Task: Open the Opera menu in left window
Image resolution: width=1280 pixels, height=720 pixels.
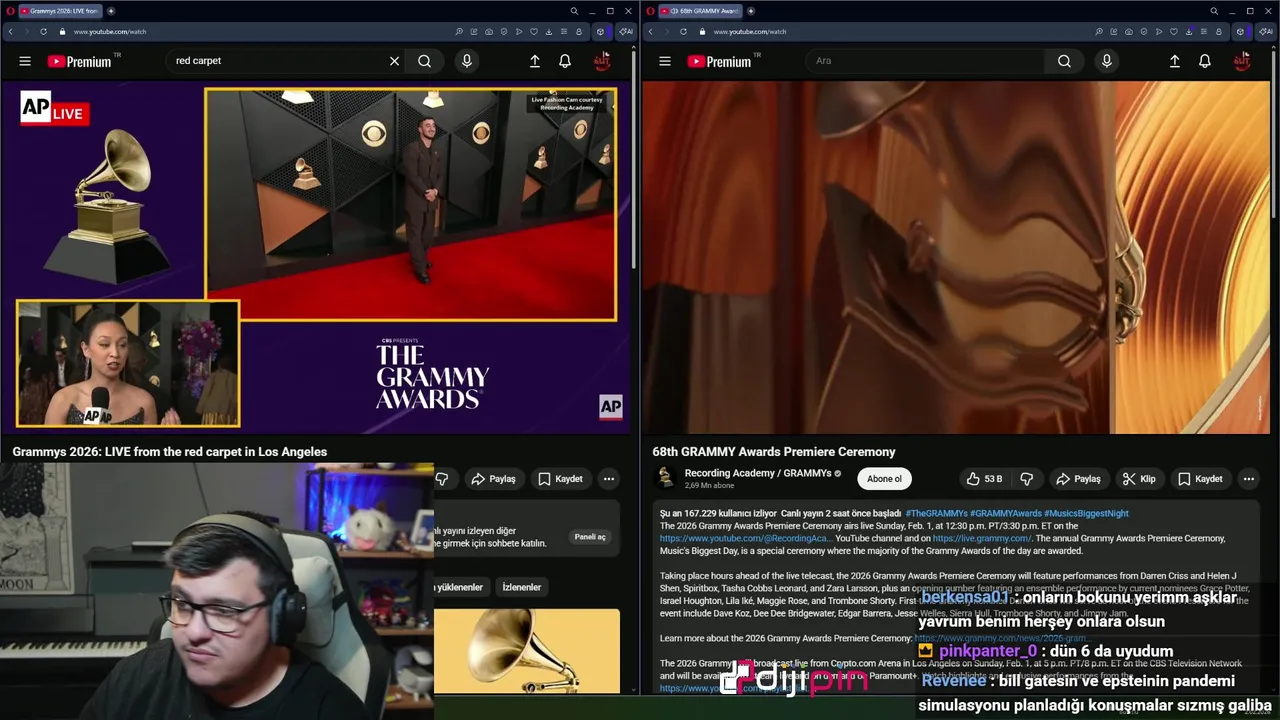Action: (10, 11)
